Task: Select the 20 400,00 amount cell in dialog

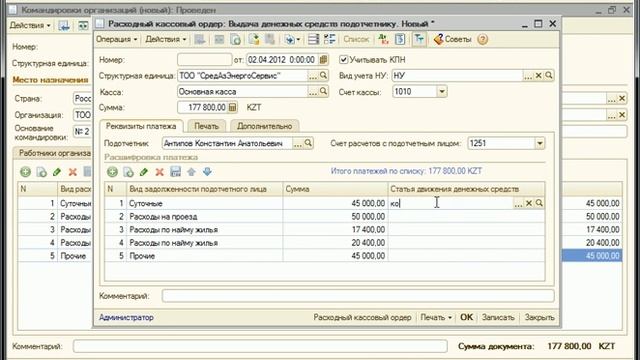Action: (335, 242)
